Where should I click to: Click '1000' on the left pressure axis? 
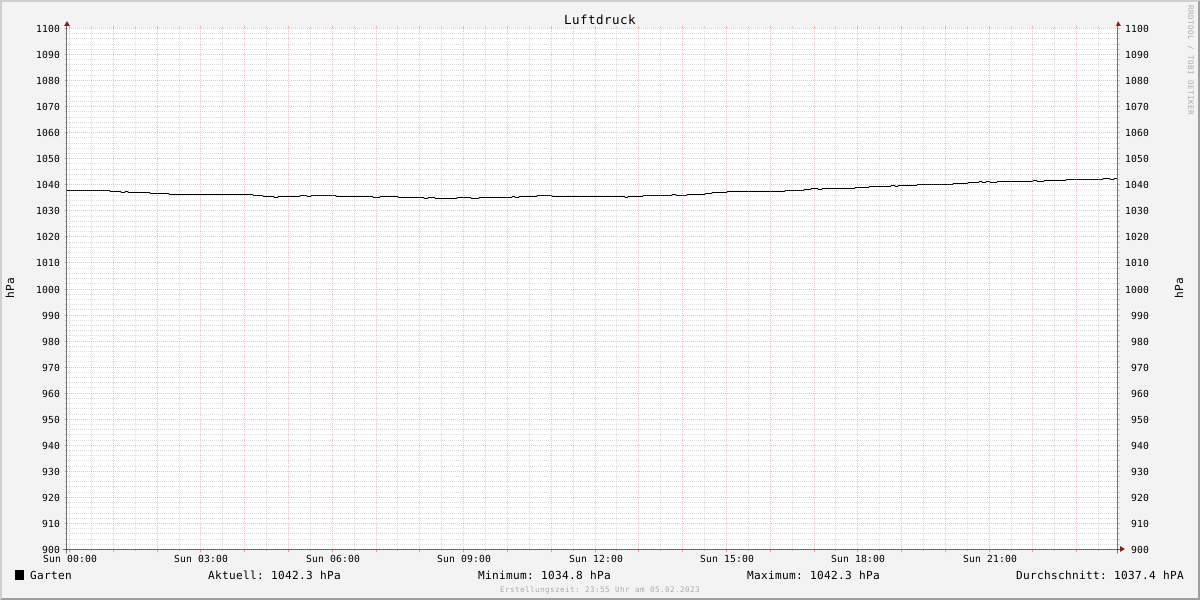(48, 290)
